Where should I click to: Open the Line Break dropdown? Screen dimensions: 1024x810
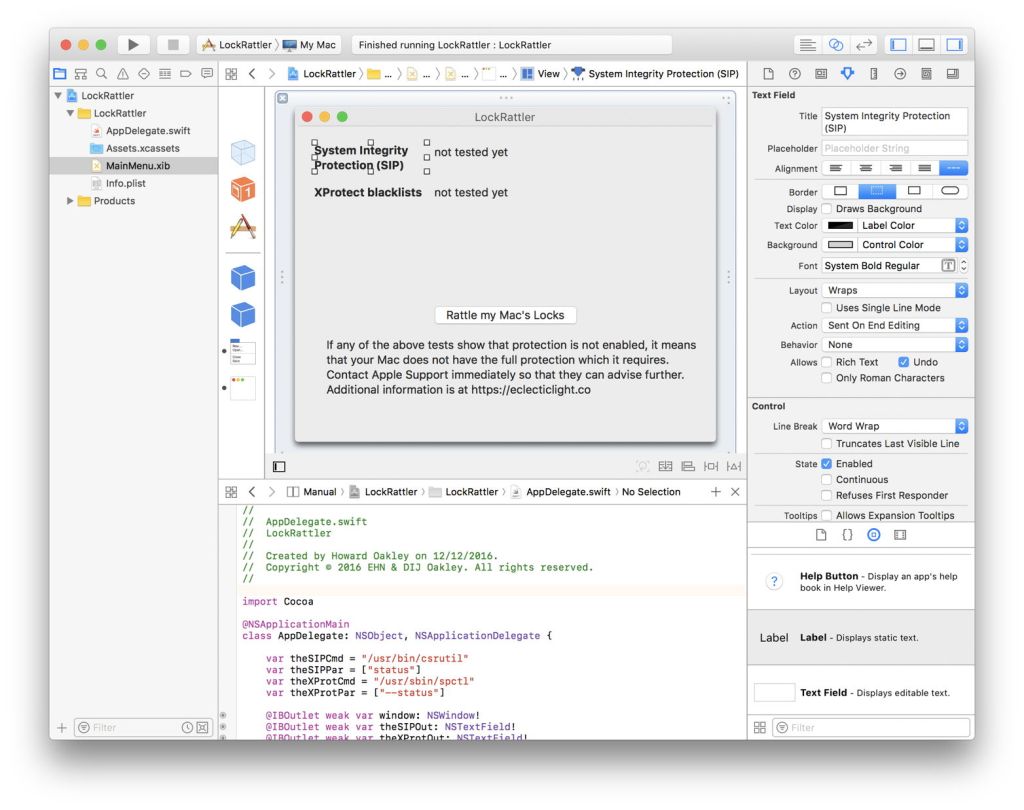pyautogui.click(x=895, y=426)
